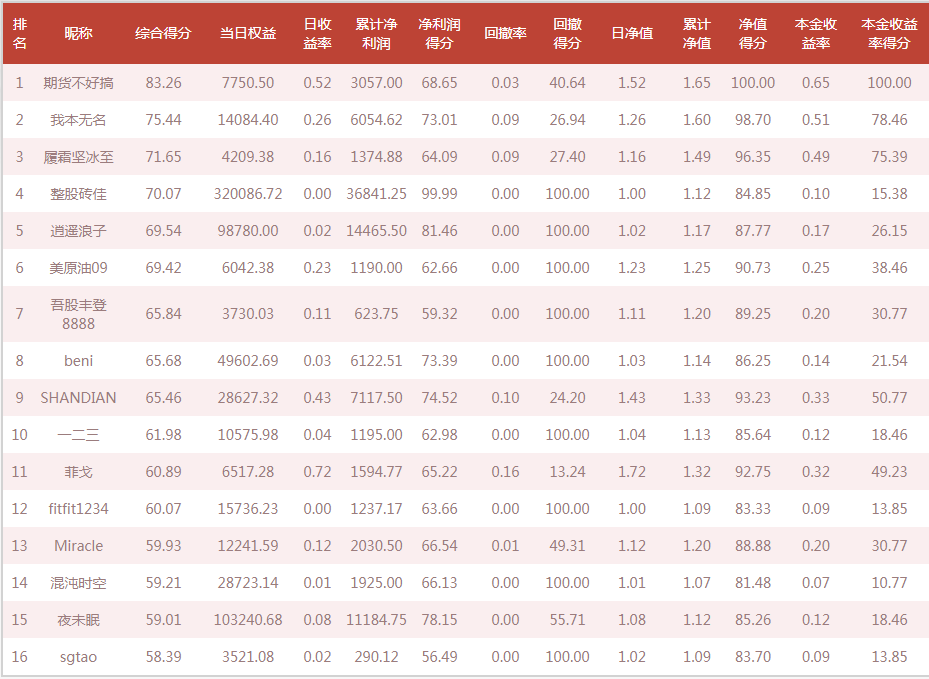Select nickname 履霜坚冰至
This screenshot has height=679, width=929.
[x=78, y=157]
